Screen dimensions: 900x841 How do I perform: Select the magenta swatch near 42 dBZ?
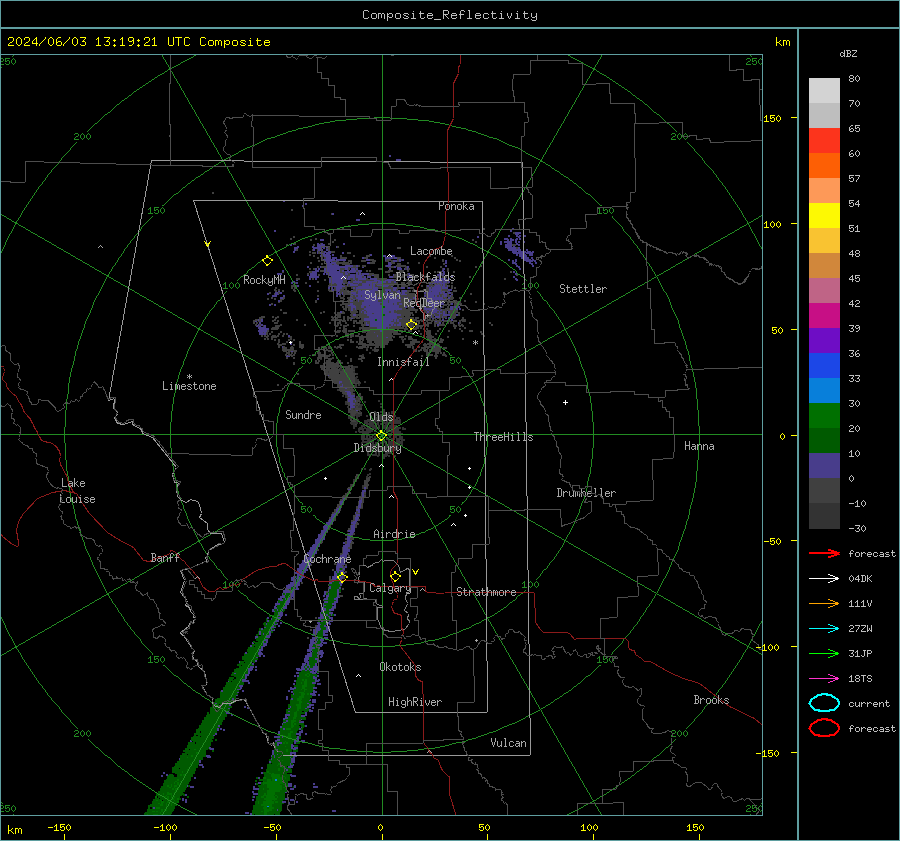[x=824, y=315]
